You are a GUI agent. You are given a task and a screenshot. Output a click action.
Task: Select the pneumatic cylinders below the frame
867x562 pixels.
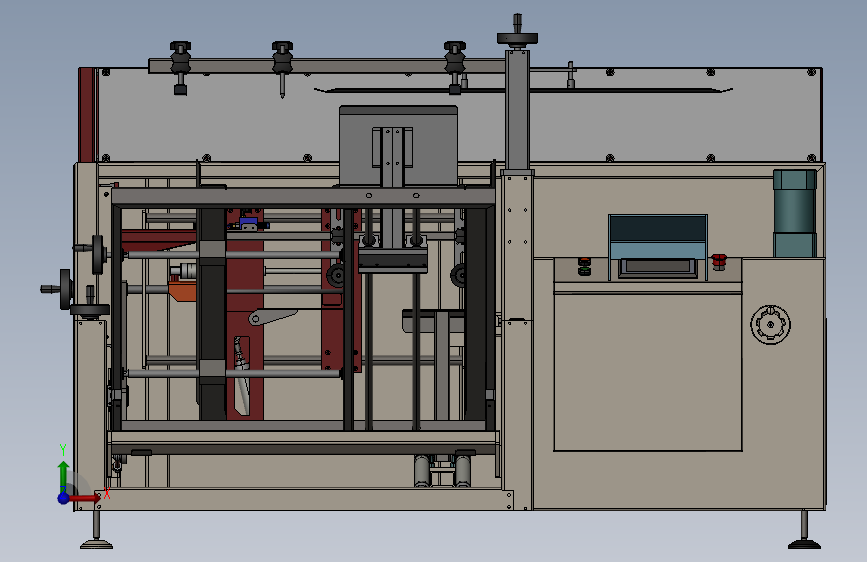pyautogui.click(x=442, y=471)
